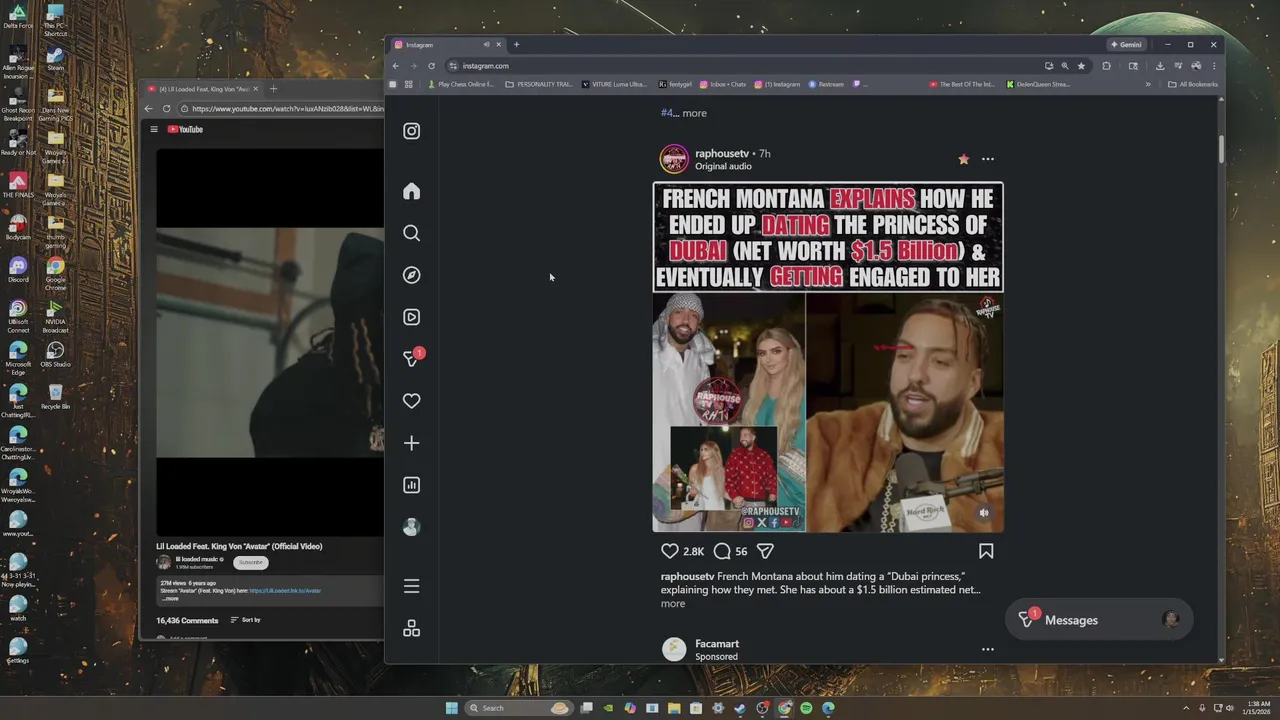The width and height of the screenshot is (1280, 720).
Task: Open the Discord desktop shortcut
Action: pyautogui.click(x=18, y=269)
